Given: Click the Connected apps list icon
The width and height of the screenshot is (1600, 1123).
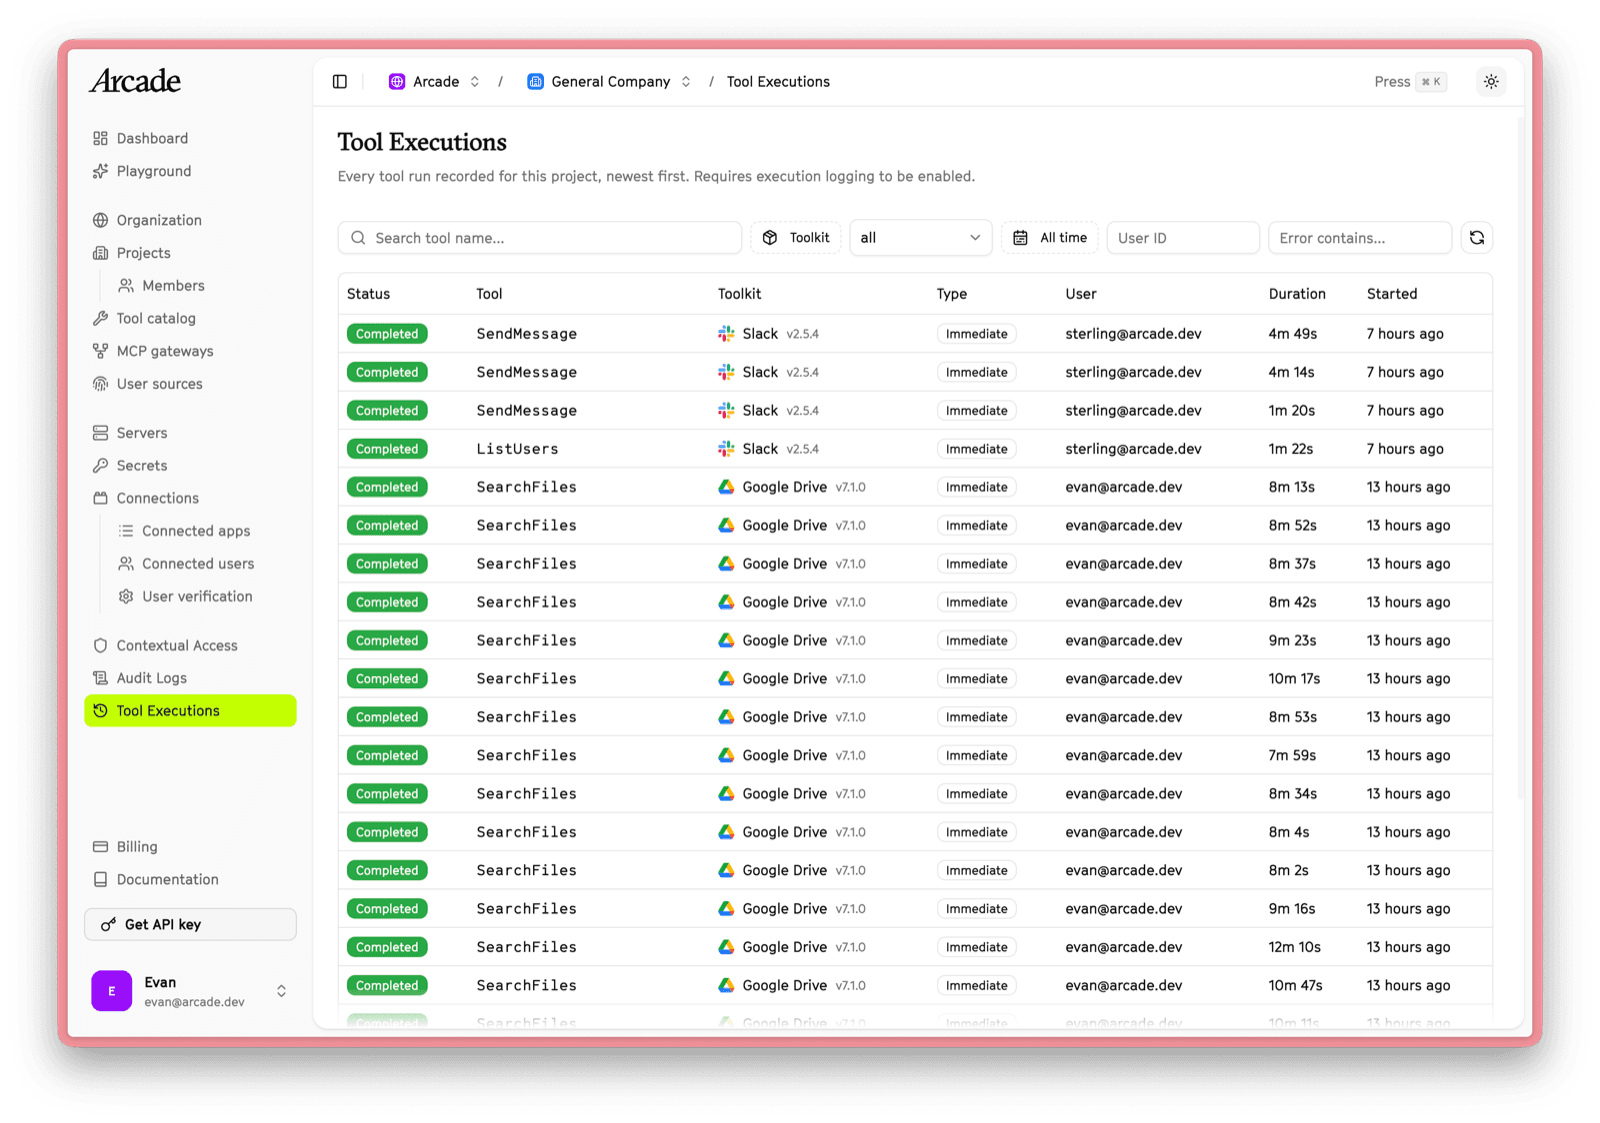Looking at the screenshot, I should click(126, 531).
